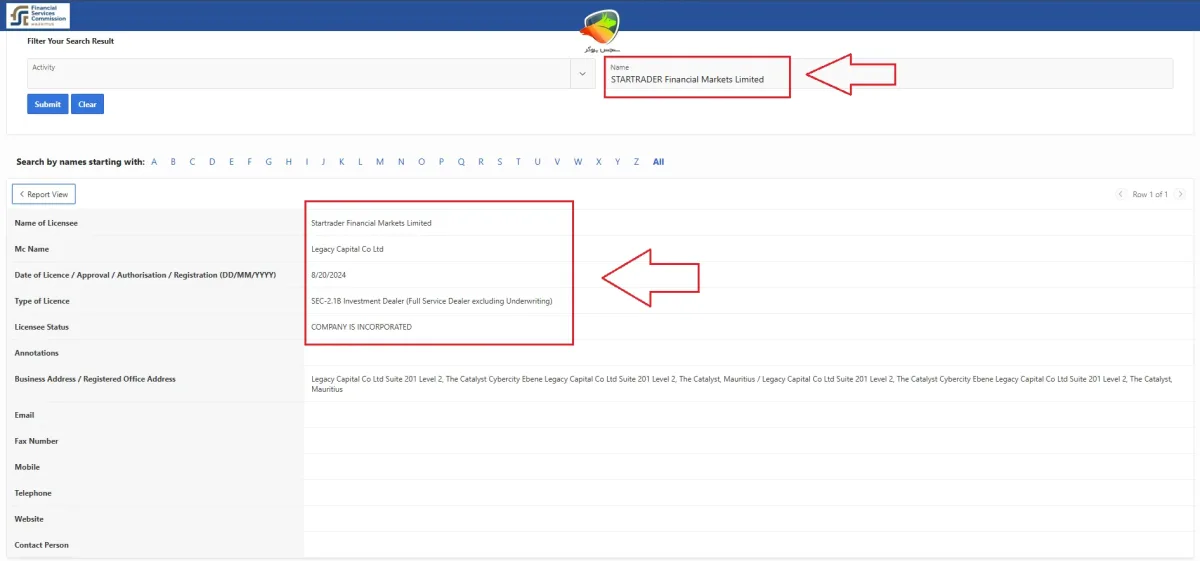Screen dimensions: 1200x561
Task: Click the 'Mobile' row label
Action: pyautogui.click(x=27, y=467)
